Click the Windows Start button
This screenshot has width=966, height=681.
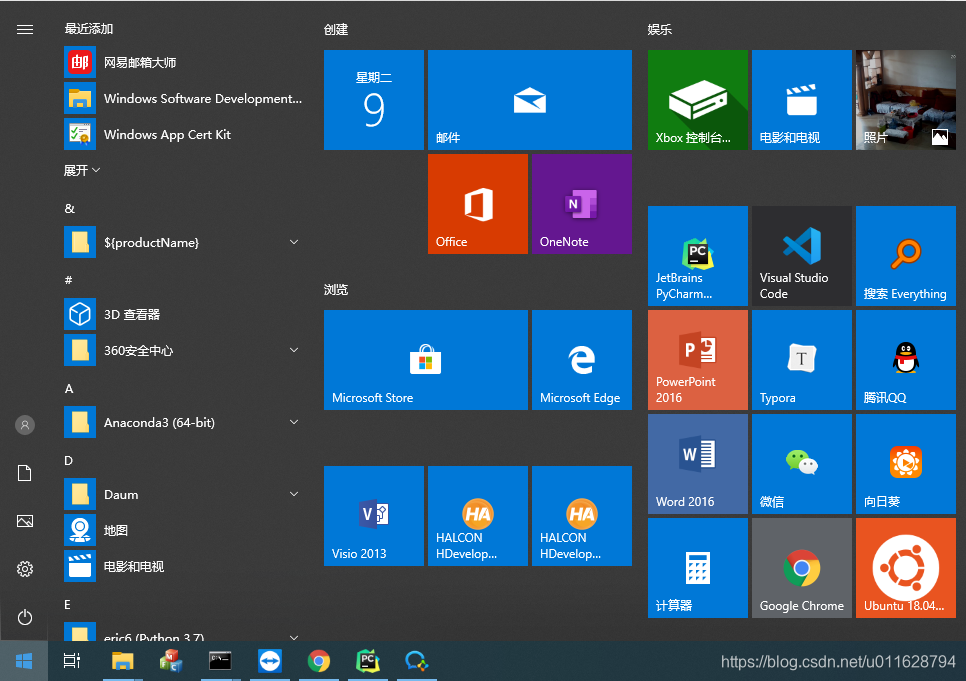click(x=24, y=661)
